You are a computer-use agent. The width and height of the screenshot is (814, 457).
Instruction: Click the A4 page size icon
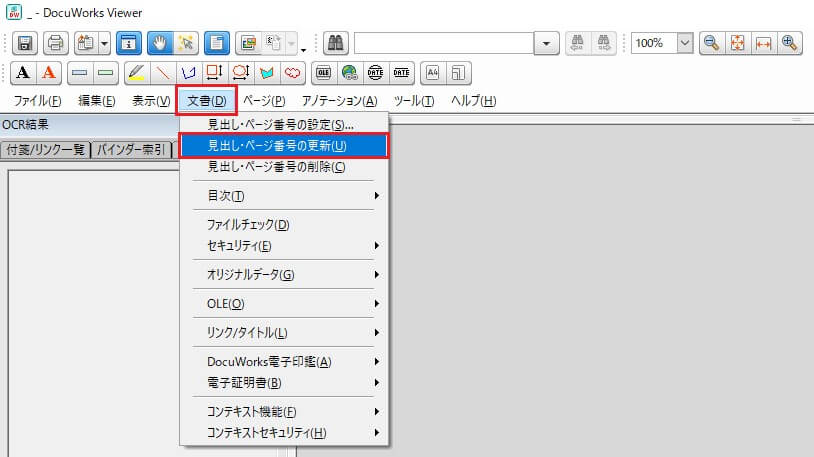click(432, 73)
